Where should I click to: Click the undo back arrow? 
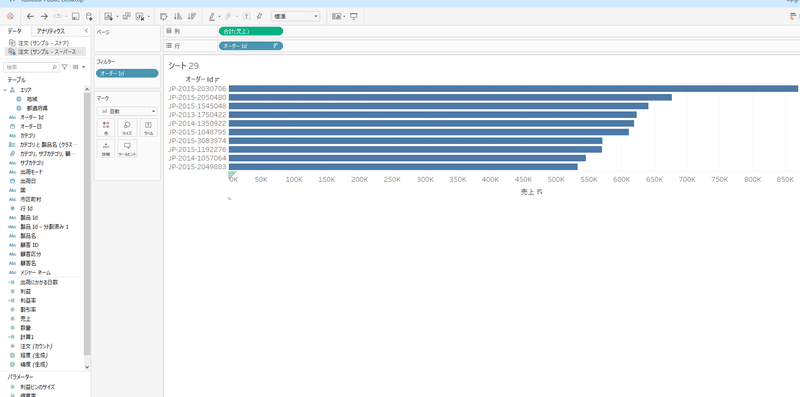30,16
